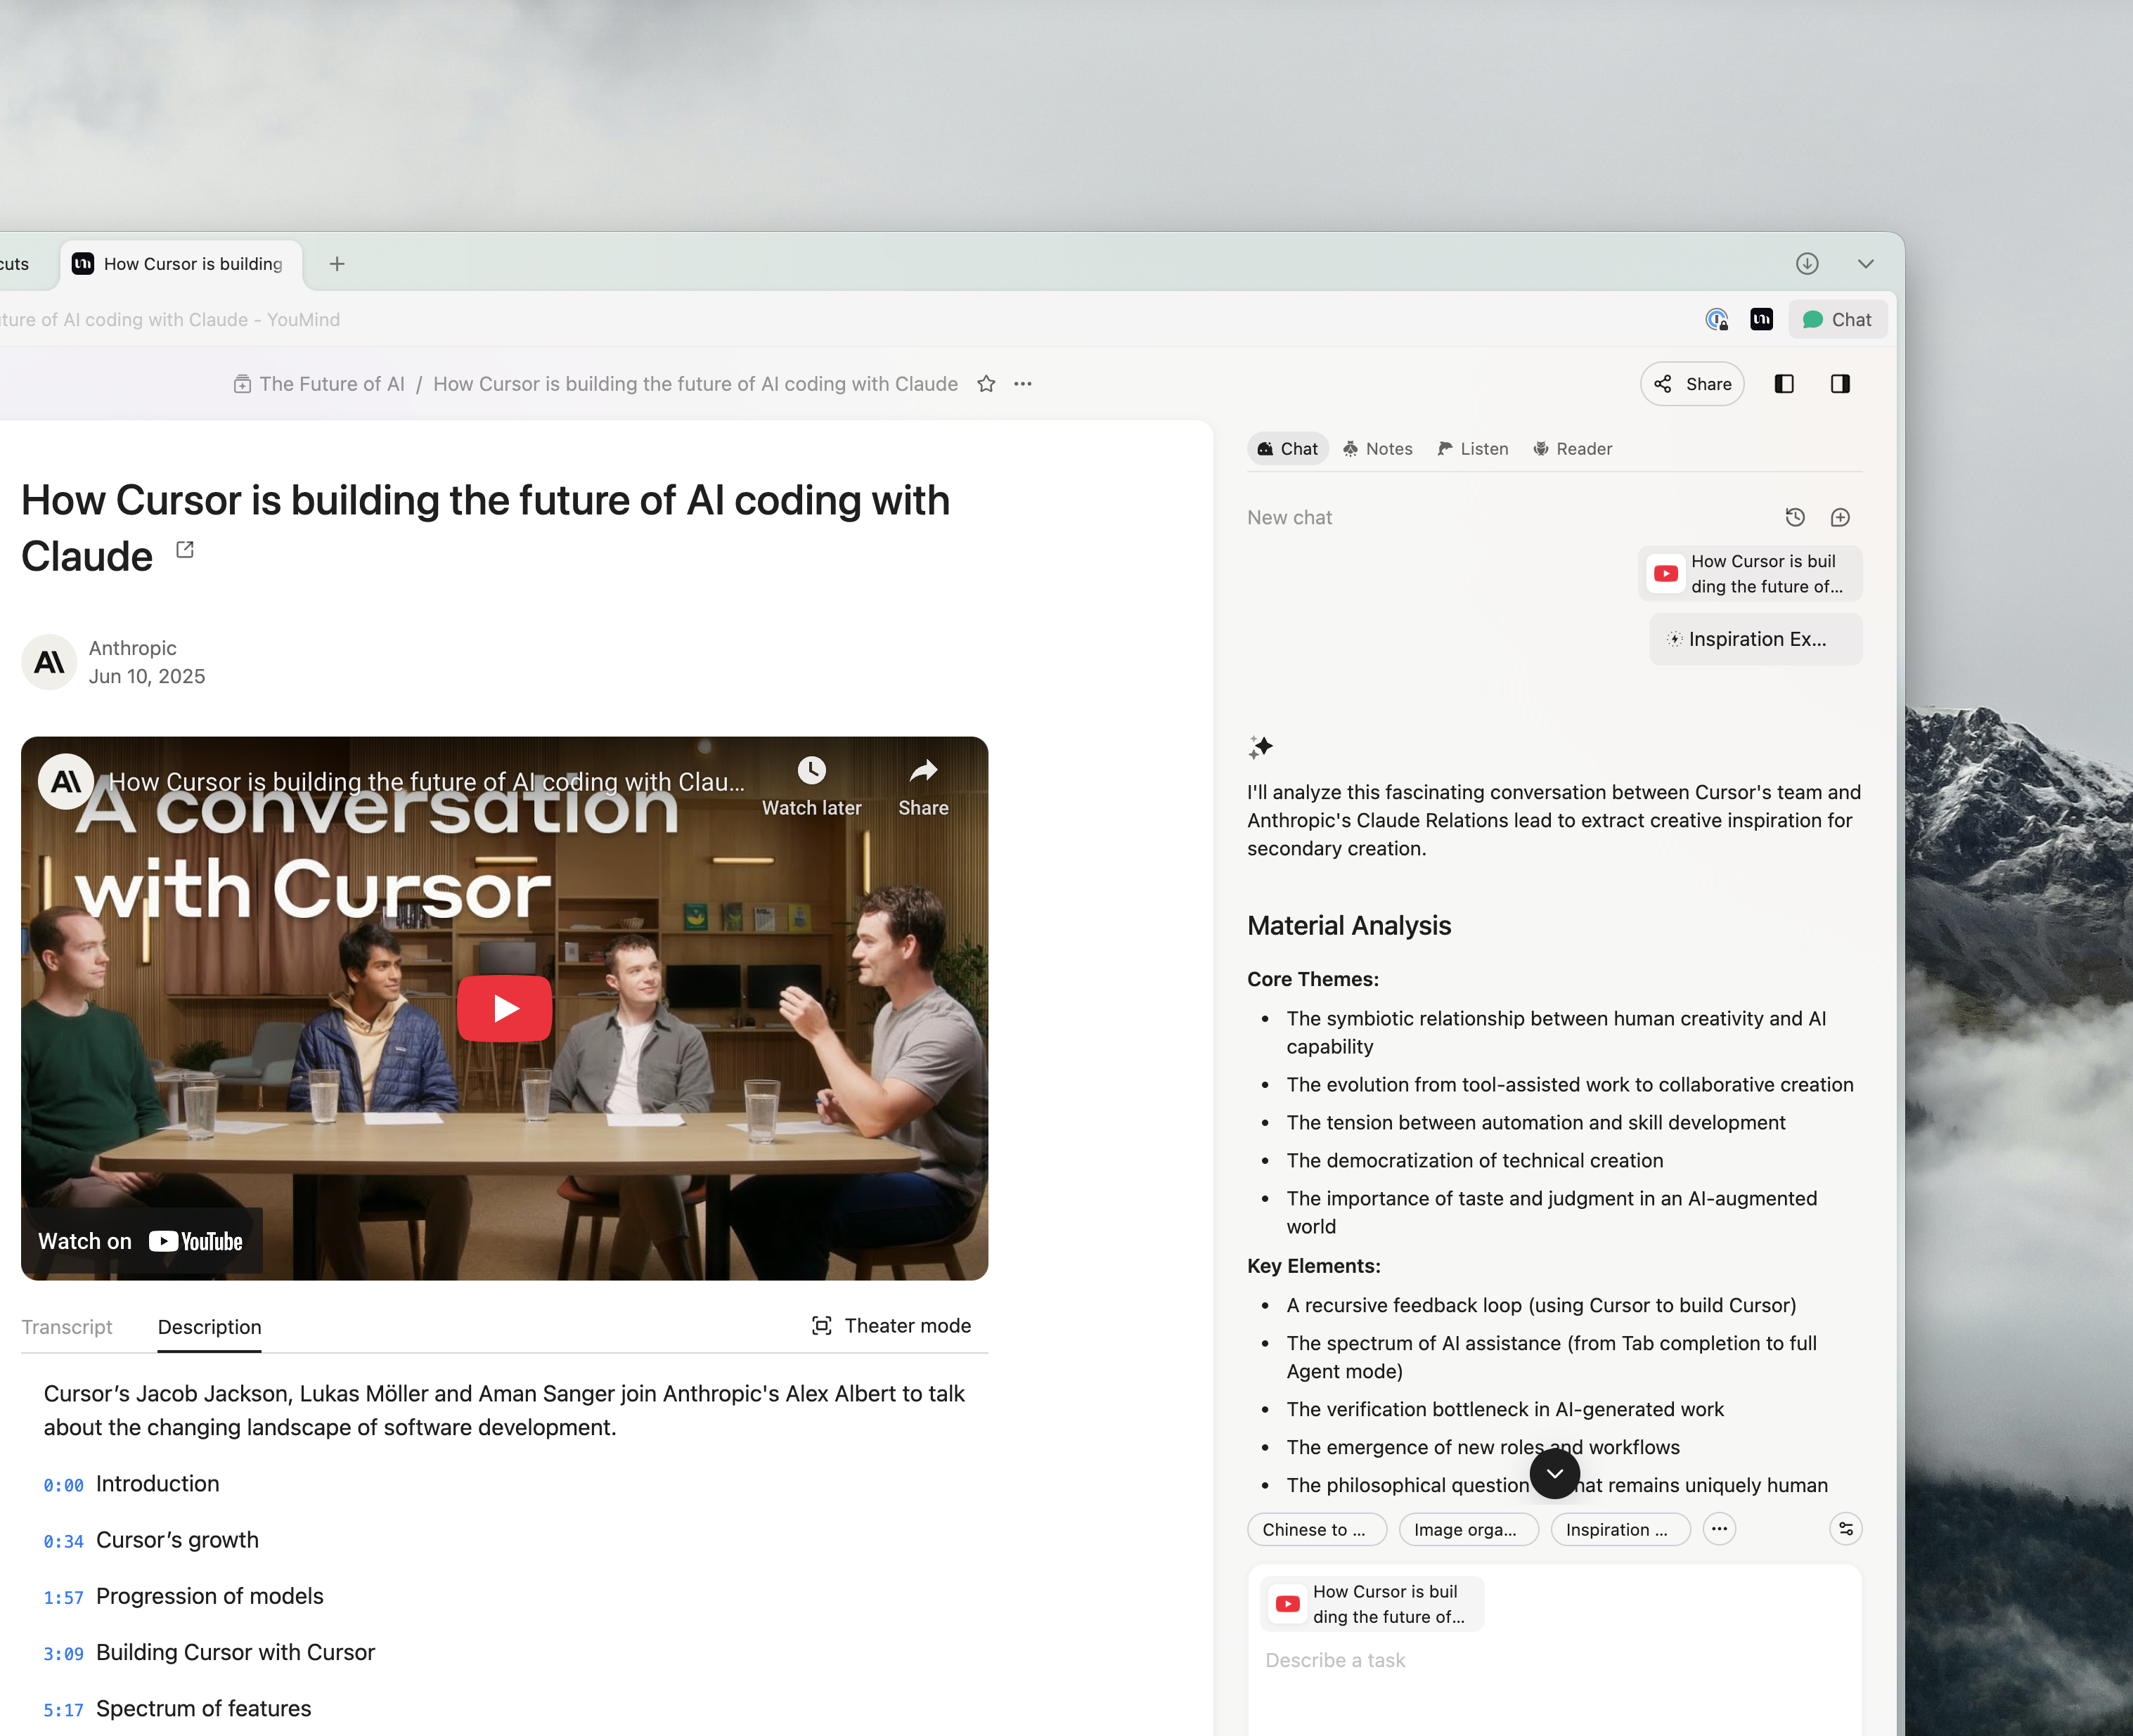
Task: Toggle the right sidebar panel
Action: tap(1840, 384)
